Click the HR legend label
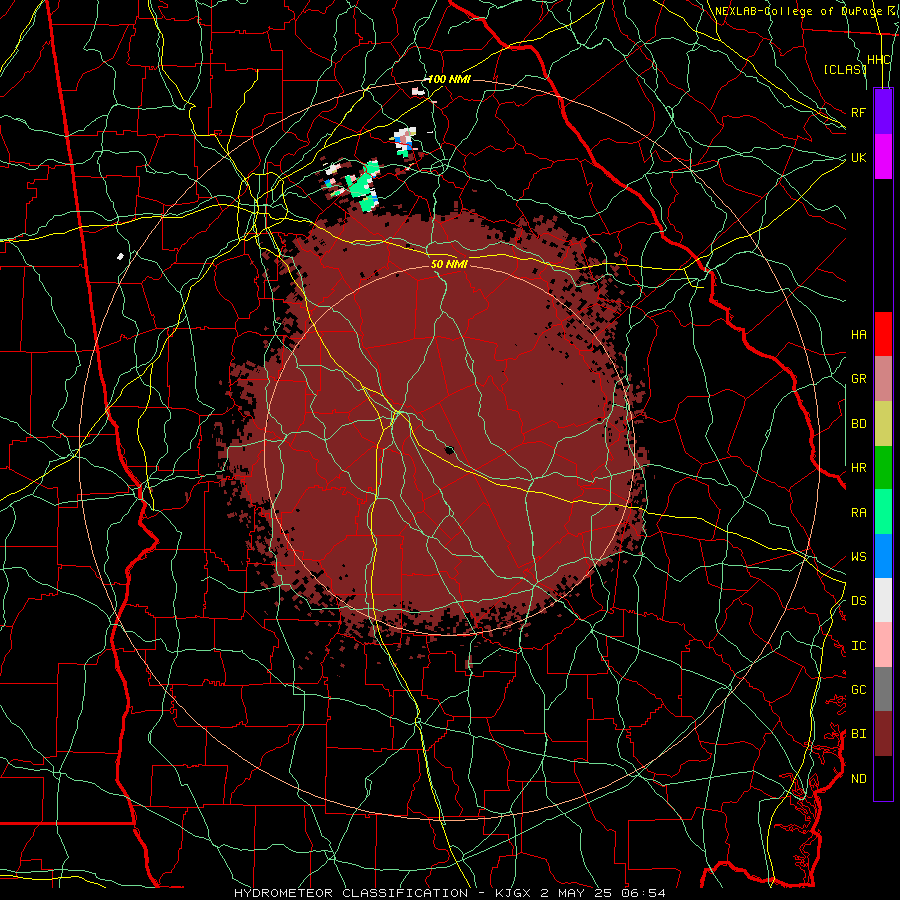 tap(859, 468)
